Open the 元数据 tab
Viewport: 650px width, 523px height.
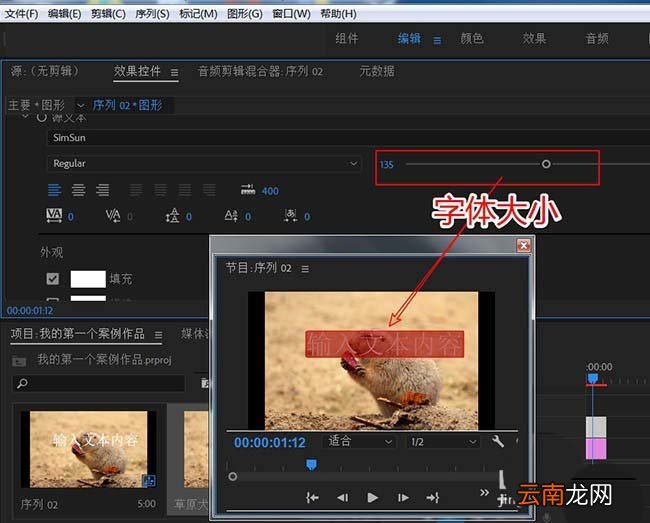(377, 71)
